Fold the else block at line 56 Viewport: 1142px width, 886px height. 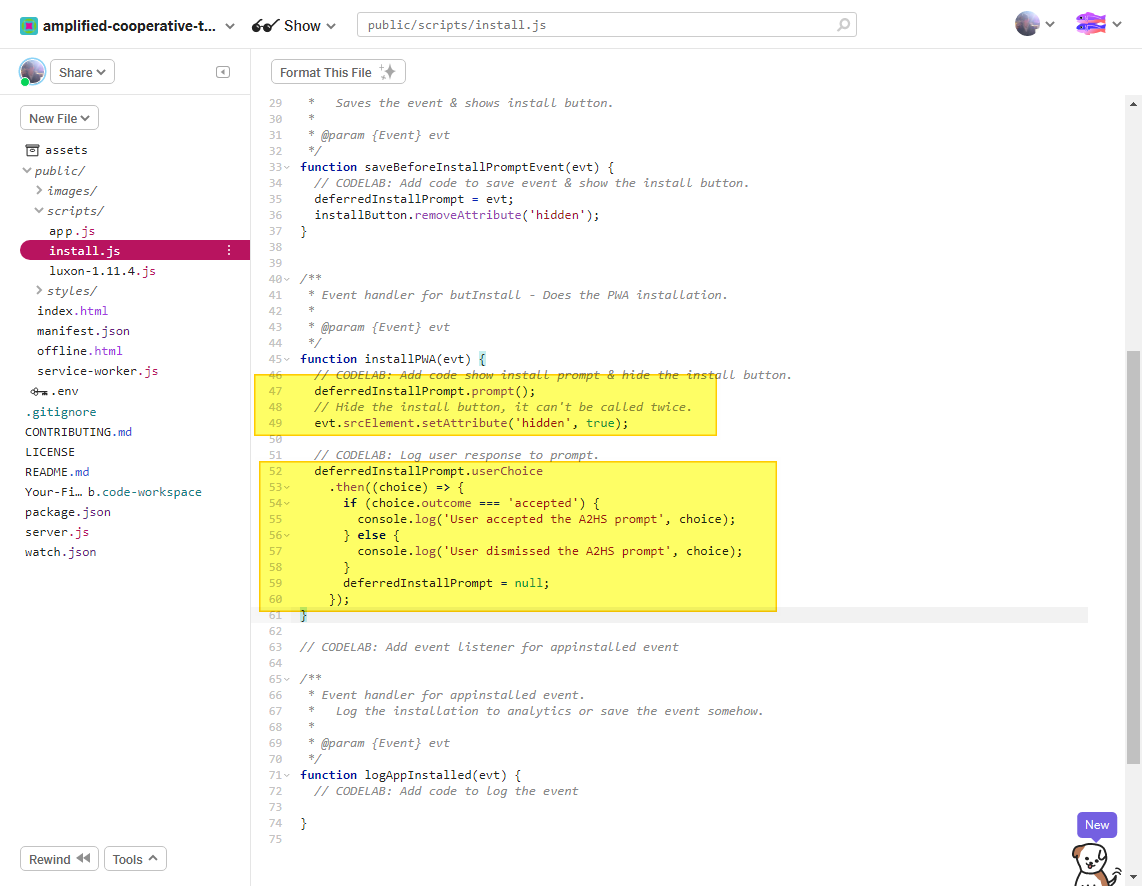[288, 535]
